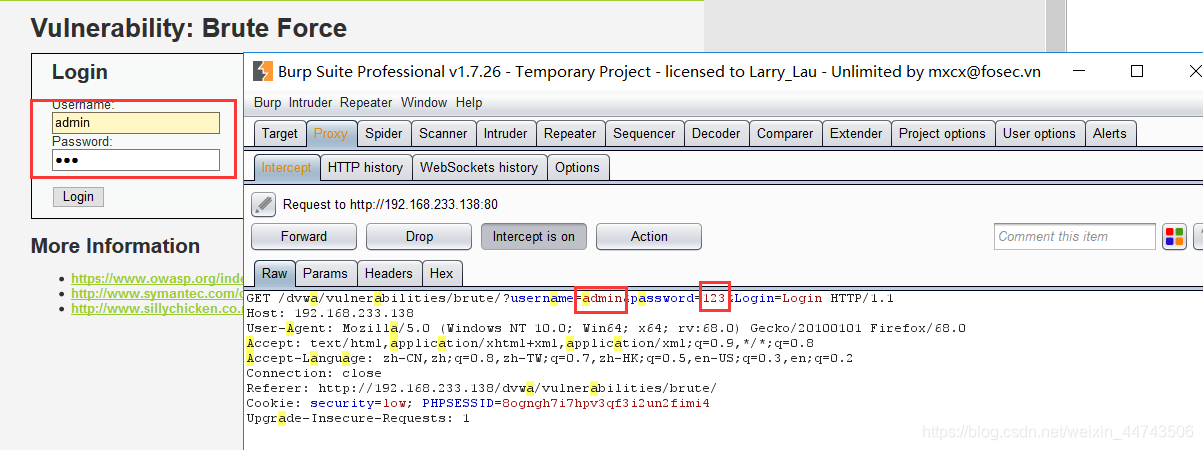Switch to the Spider tab
Viewport: 1203px width, 450px height.
pyautogui.click(x=383, y=133)
